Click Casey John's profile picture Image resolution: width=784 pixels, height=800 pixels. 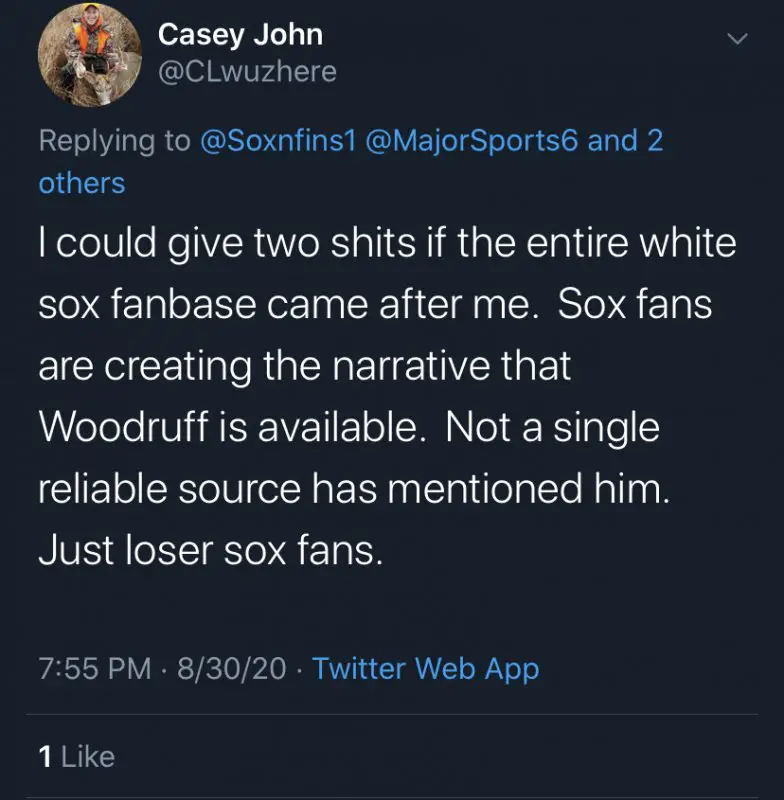pyautogui.click(x=90, y=53)
